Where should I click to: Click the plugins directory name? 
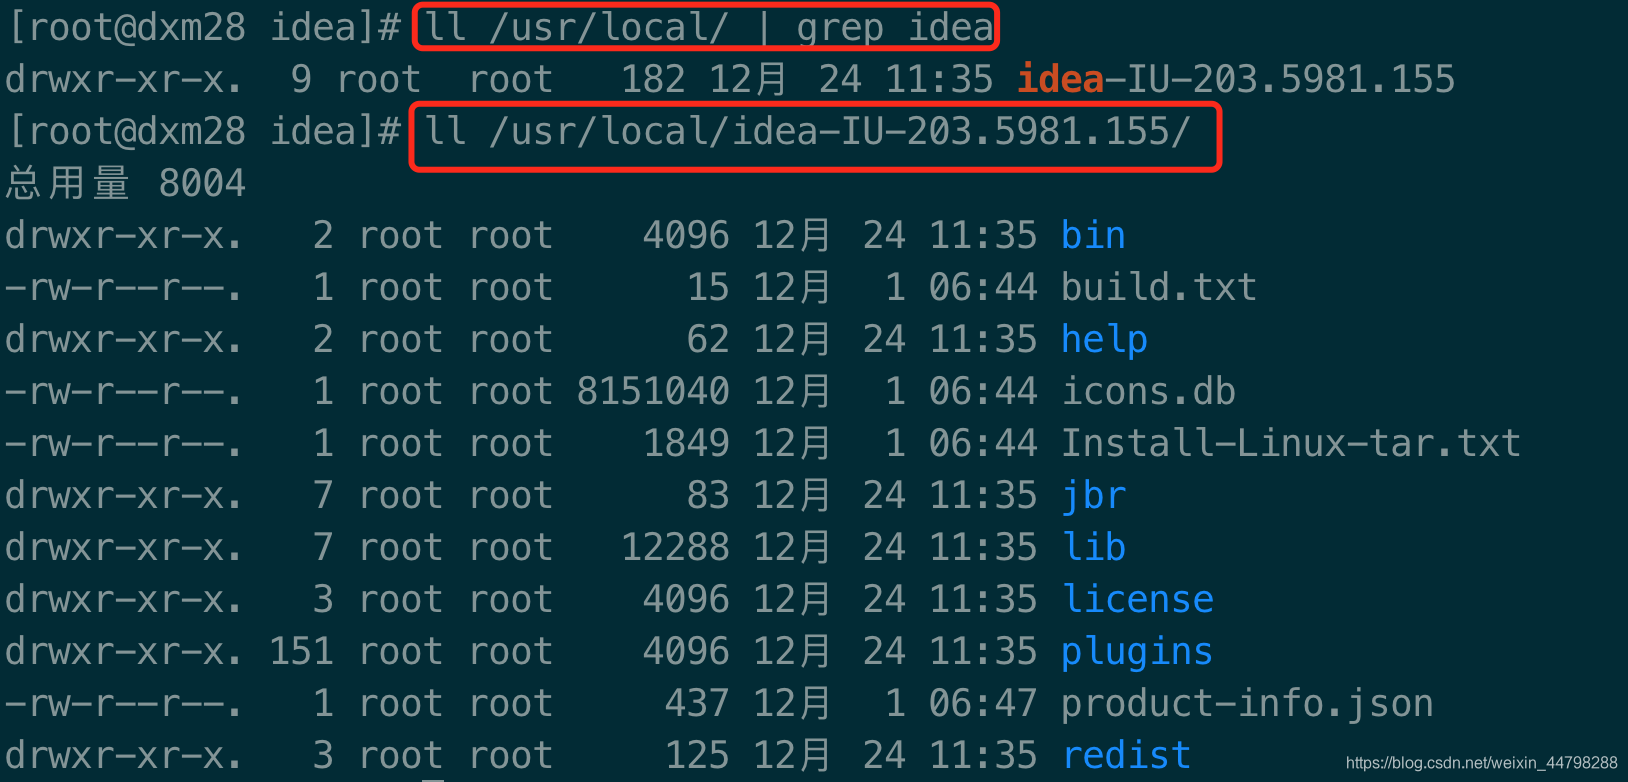(1137, 653)
